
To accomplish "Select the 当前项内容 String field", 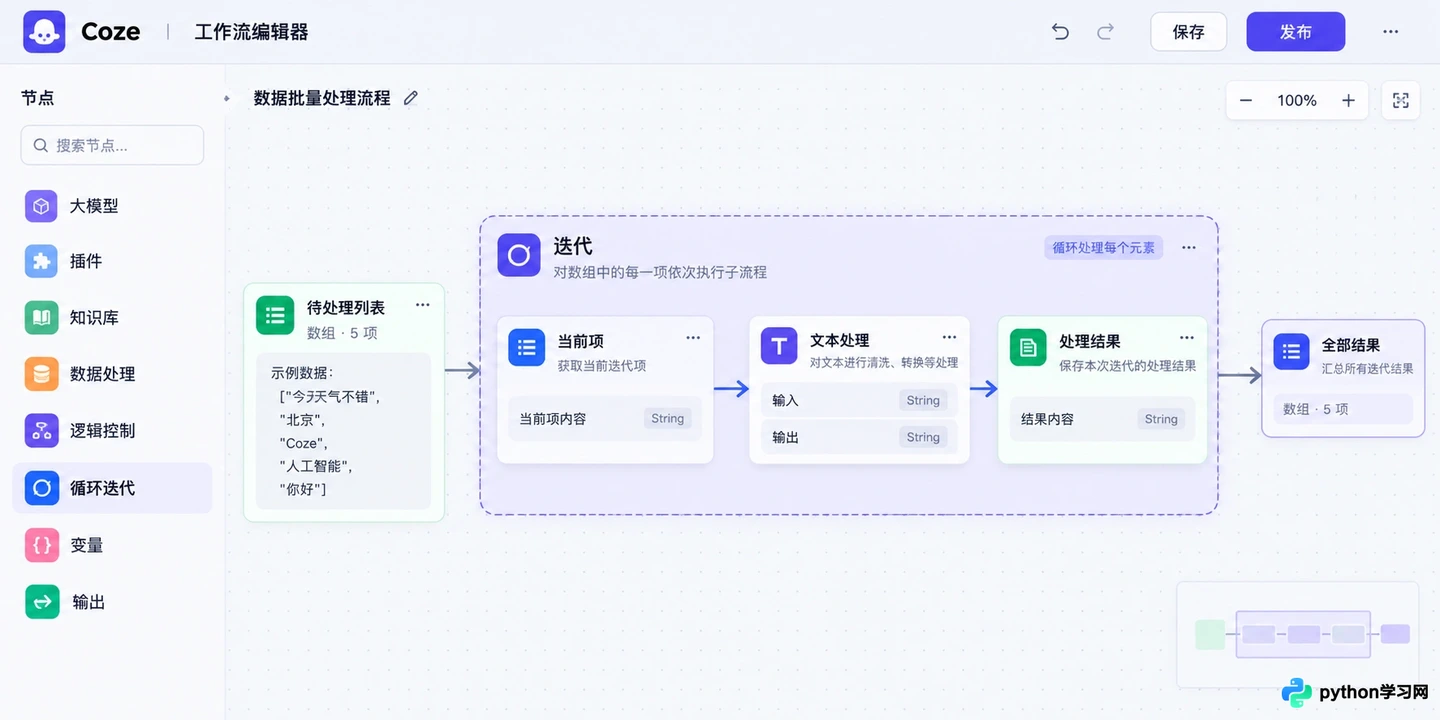I will [605, 419].
